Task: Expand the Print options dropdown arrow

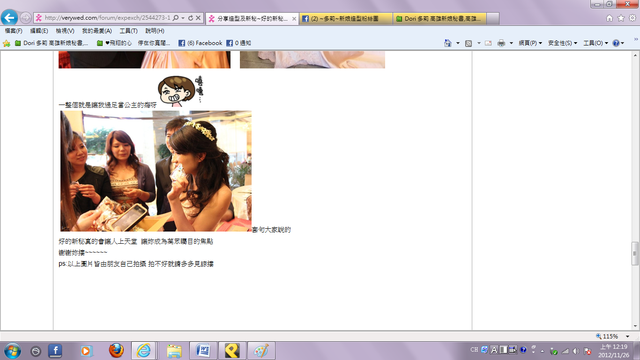Action: coord(511,43)
